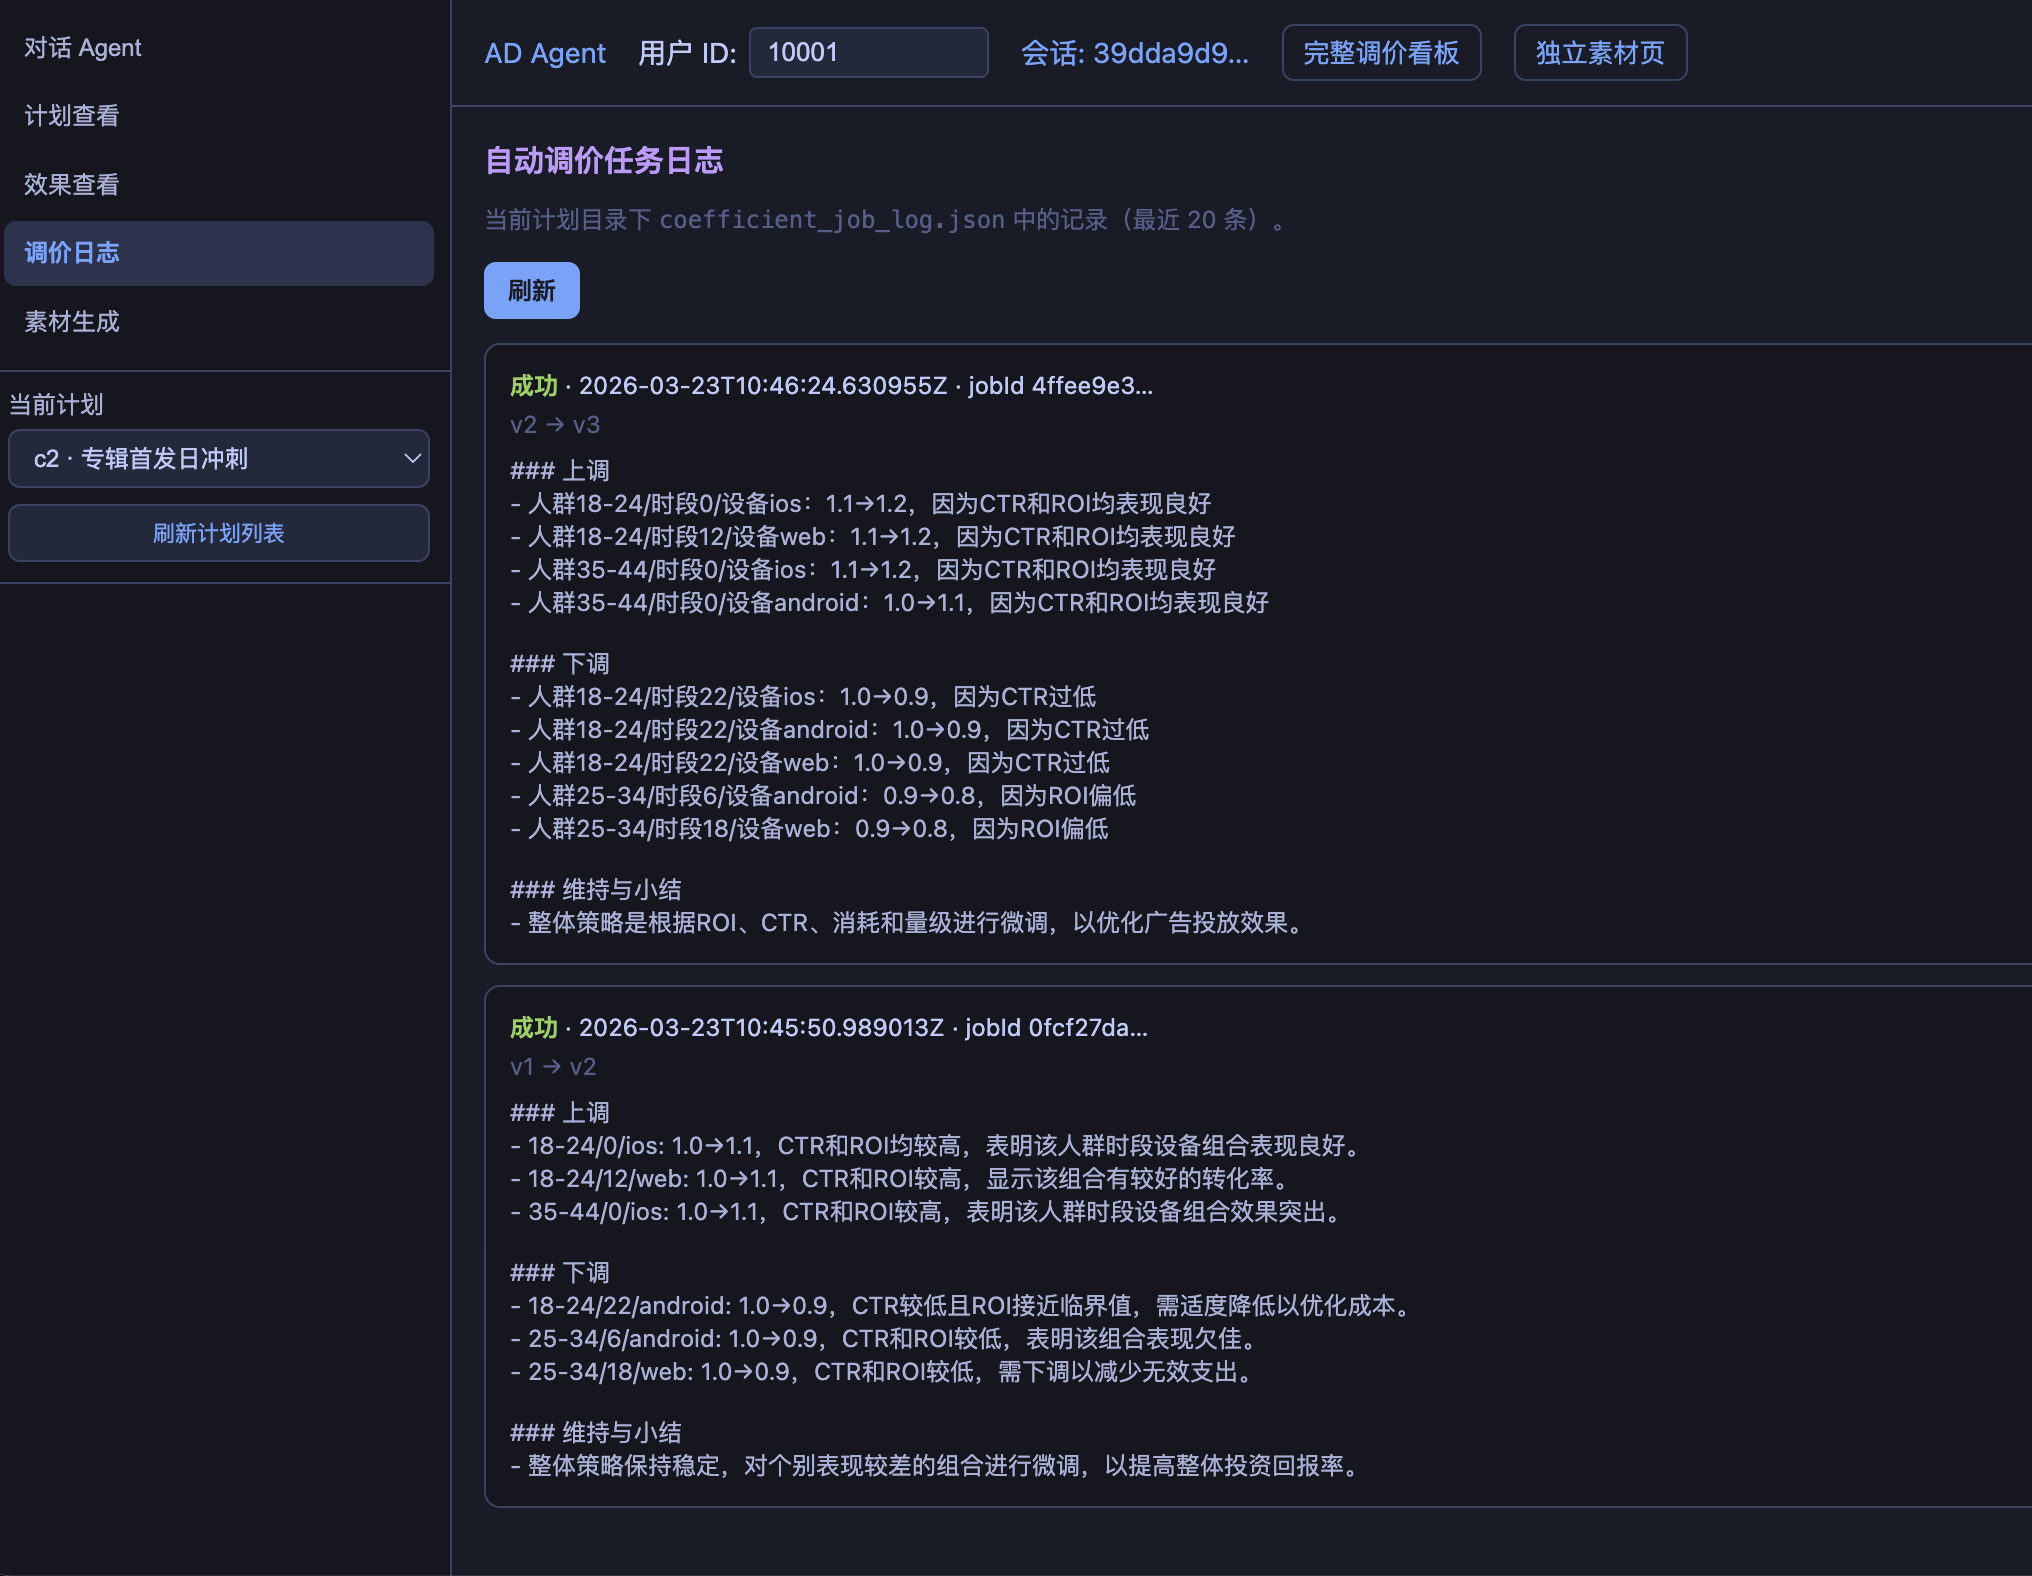Click the 刷新计划列表 button
This screenshot has width=2032, height=1576.
tap(218, 533)
